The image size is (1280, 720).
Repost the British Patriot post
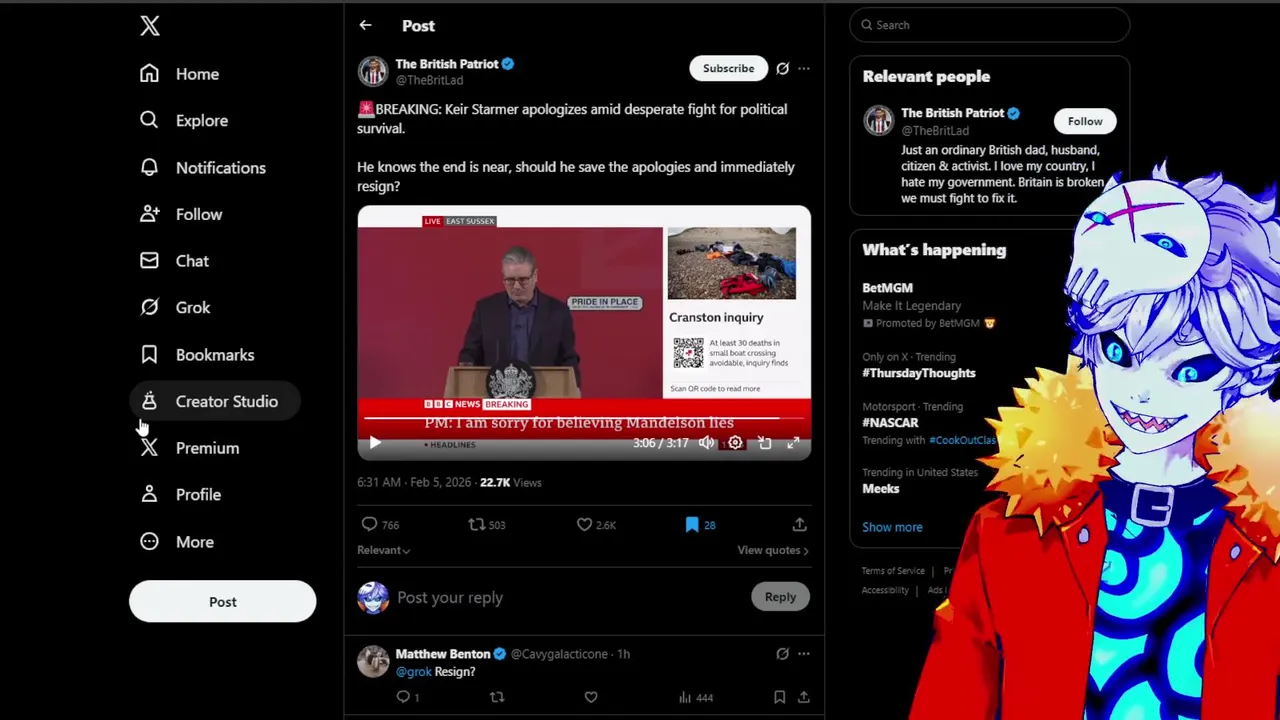[x=477, y=524]
